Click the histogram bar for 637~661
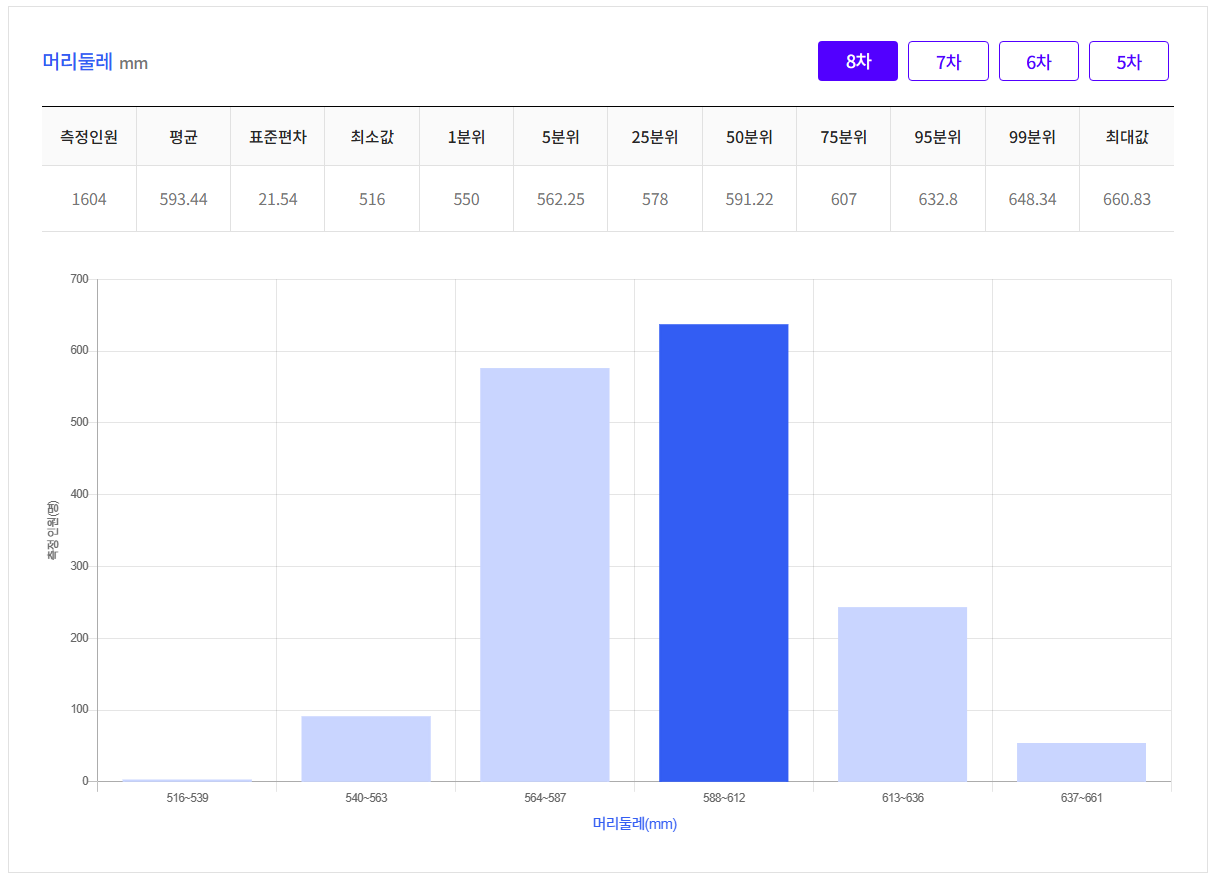1219x882 pixels. pos(1082,762)
